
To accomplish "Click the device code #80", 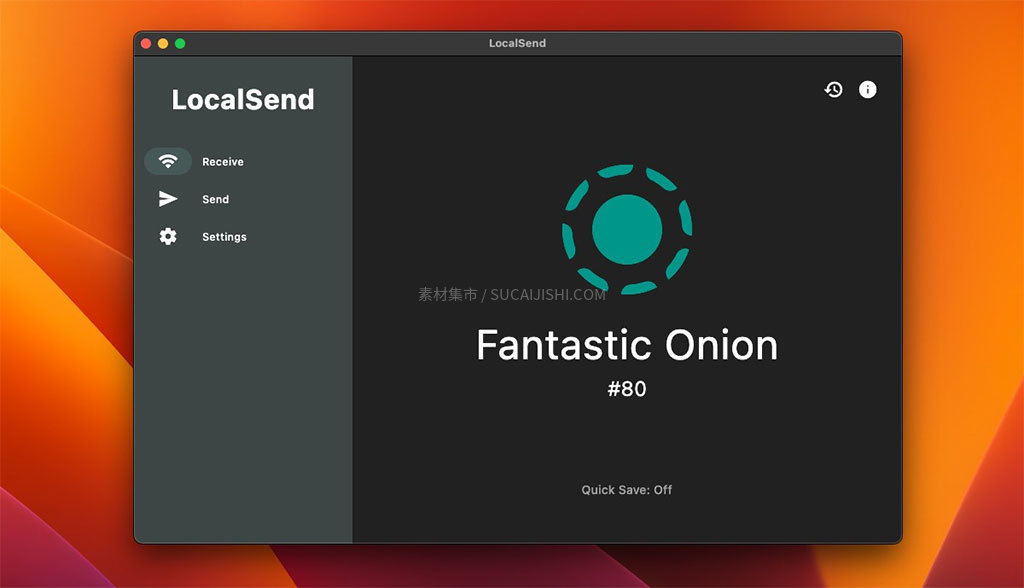I will 627,389.
